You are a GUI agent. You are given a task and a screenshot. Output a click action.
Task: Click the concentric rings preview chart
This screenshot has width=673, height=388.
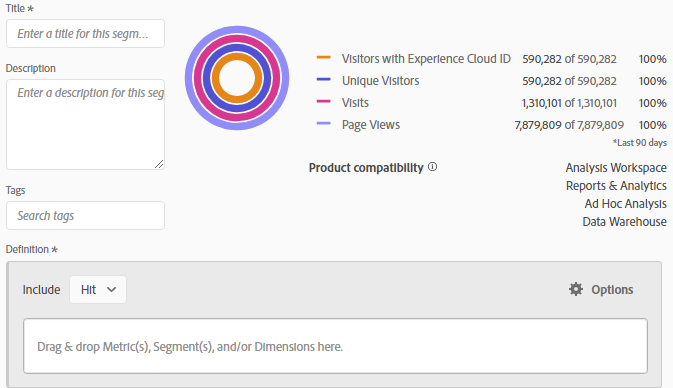click(237, 78)
